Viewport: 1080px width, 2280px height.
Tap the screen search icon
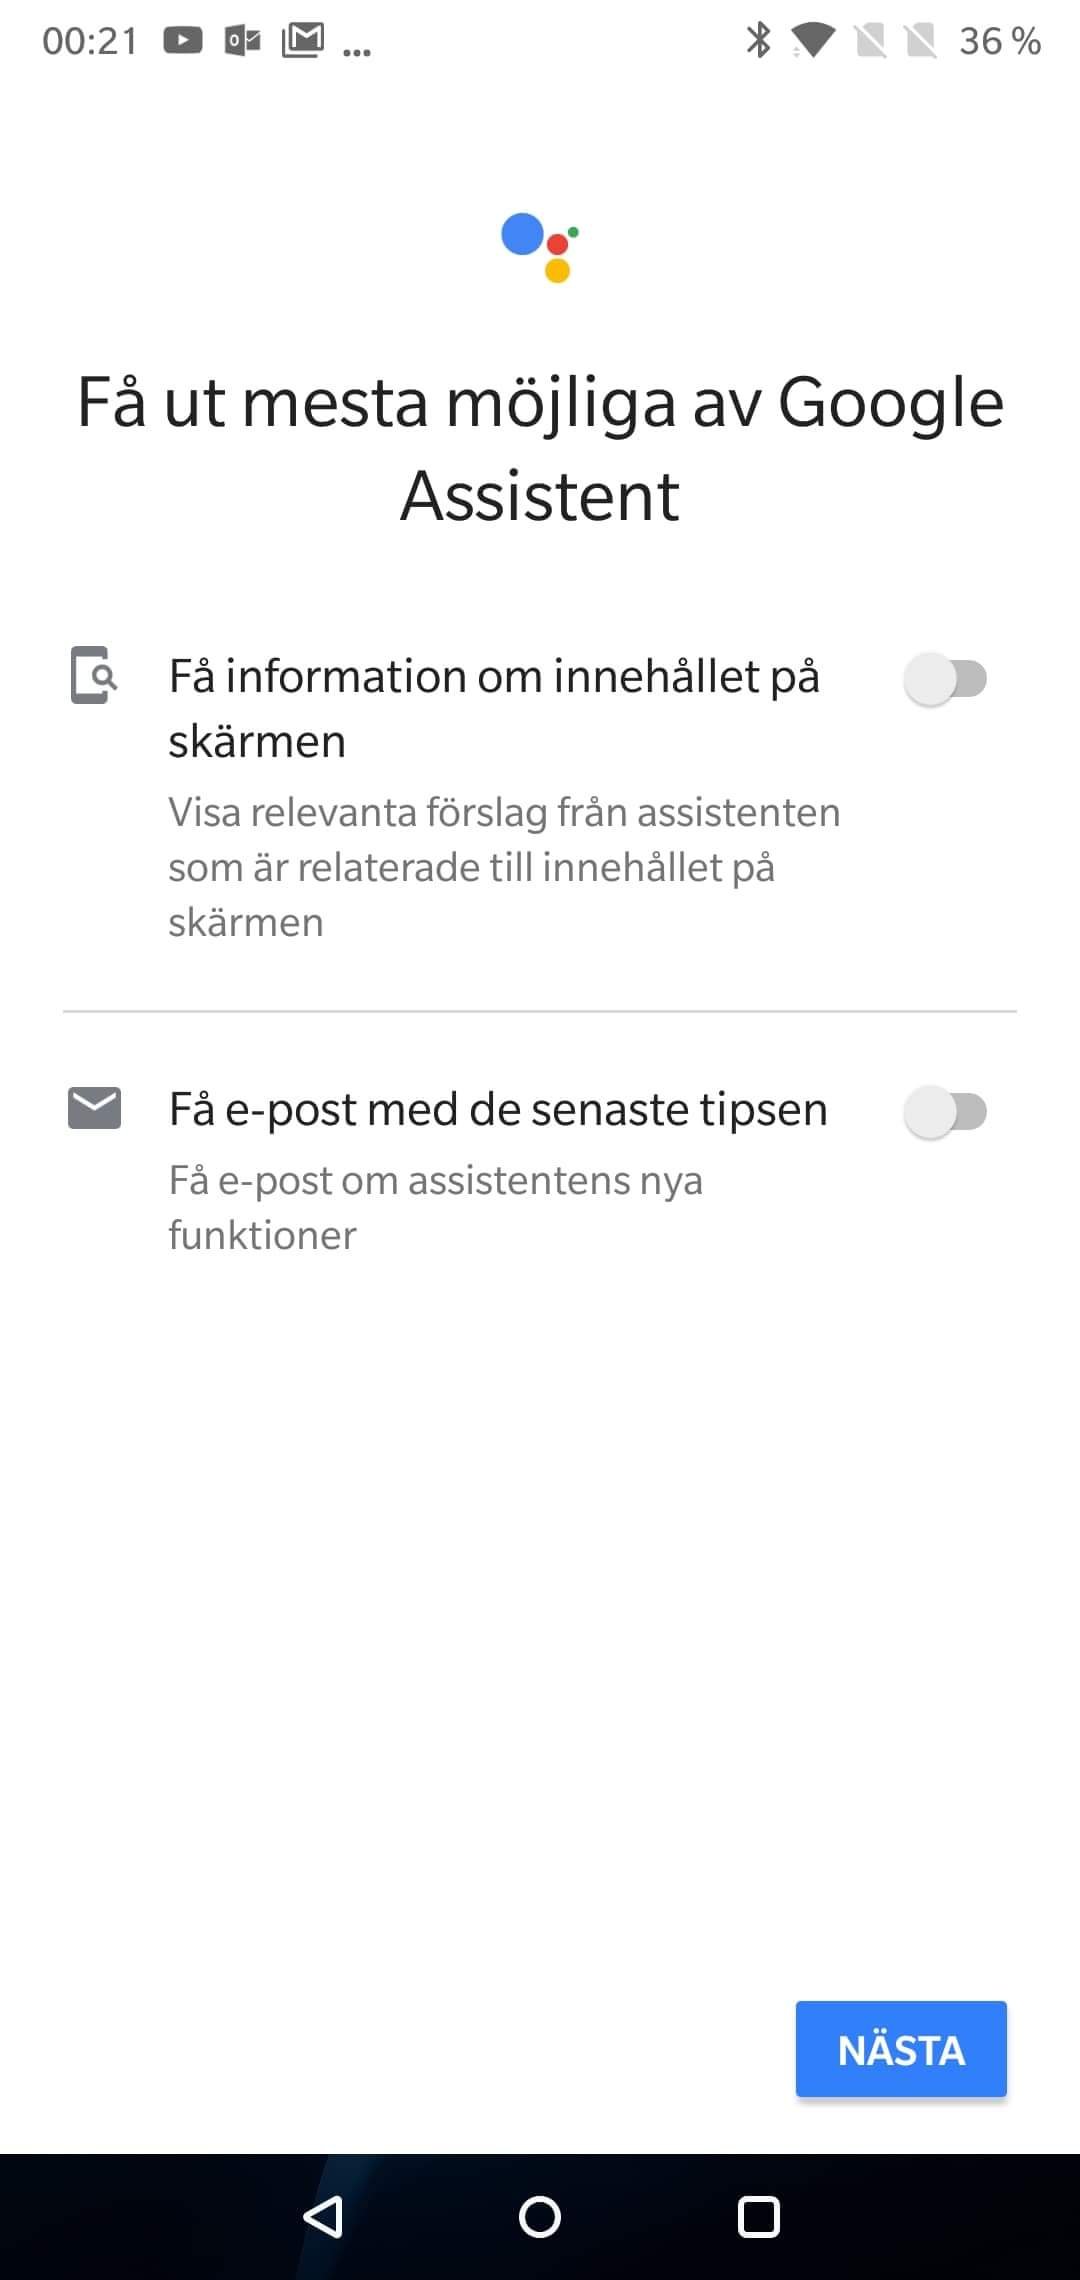[93, 676]
